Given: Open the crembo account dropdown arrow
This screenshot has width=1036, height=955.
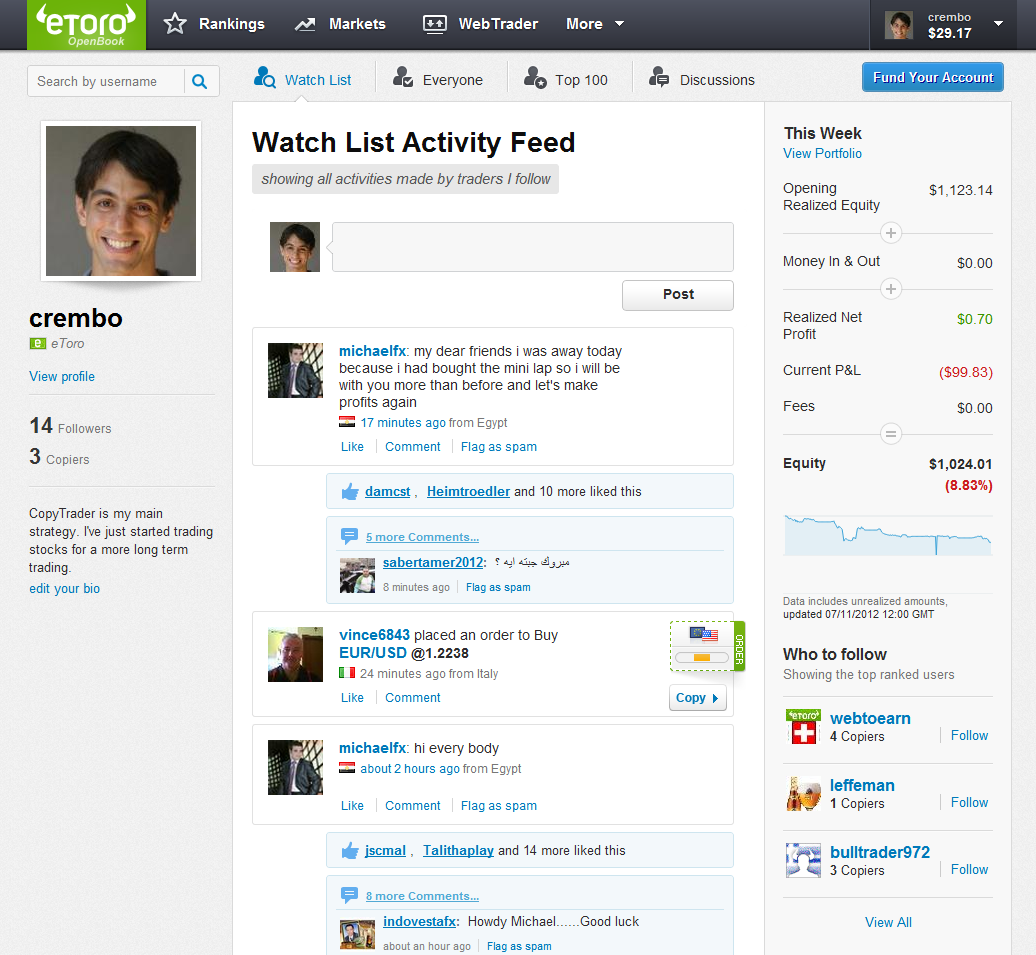Looking at the screenshot, I should [998, 24].
